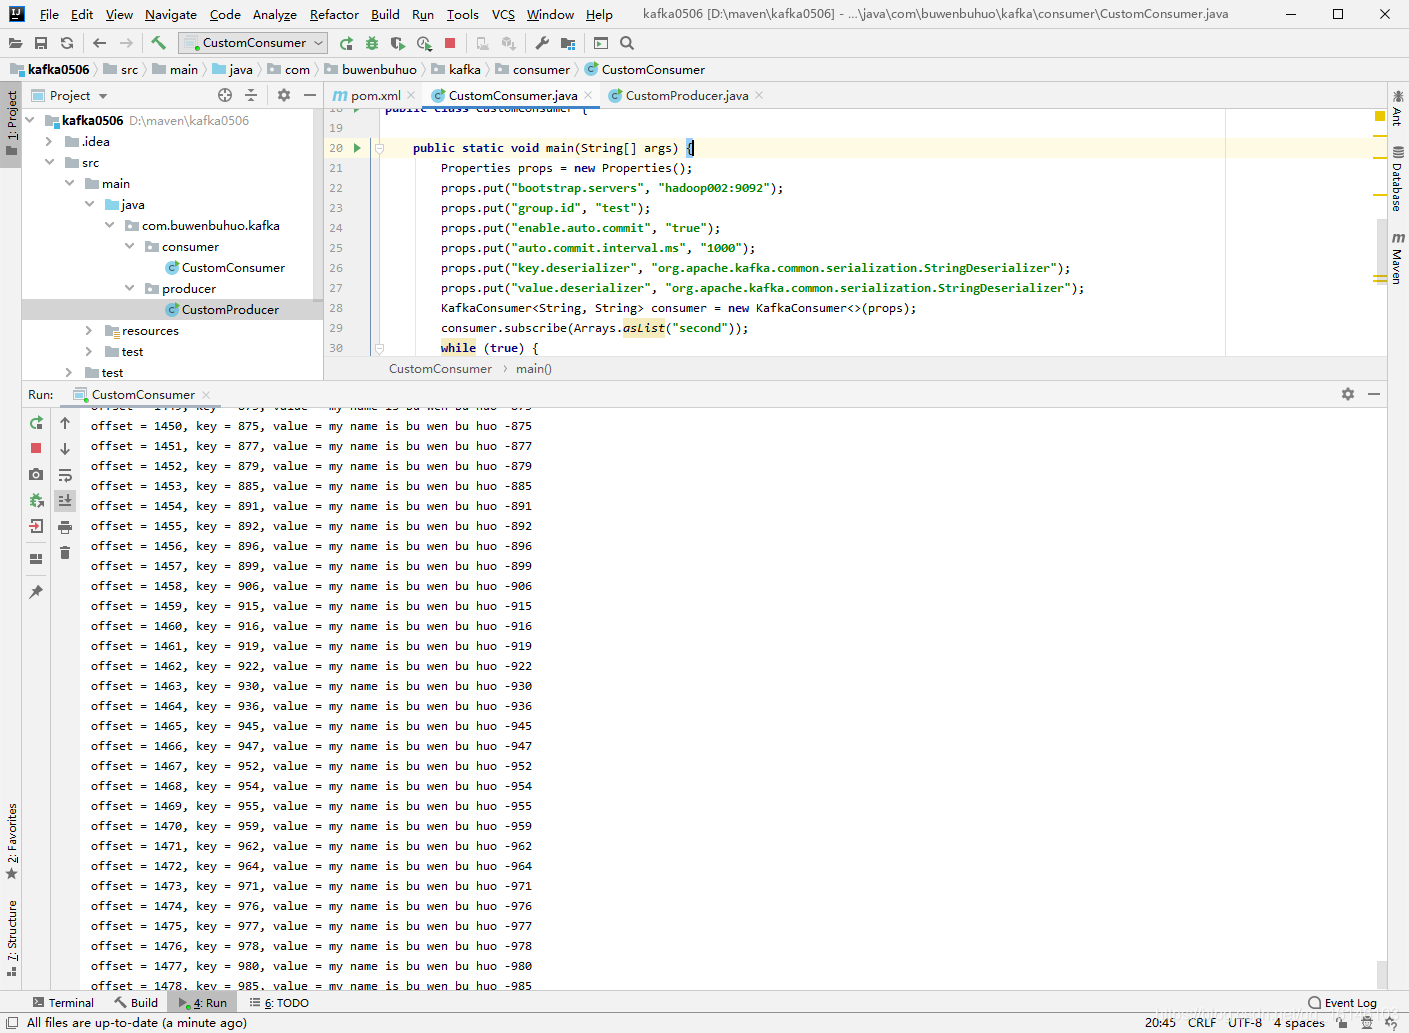
Task: Hide the Project panel with the minus icon
Action: (310, 95)
